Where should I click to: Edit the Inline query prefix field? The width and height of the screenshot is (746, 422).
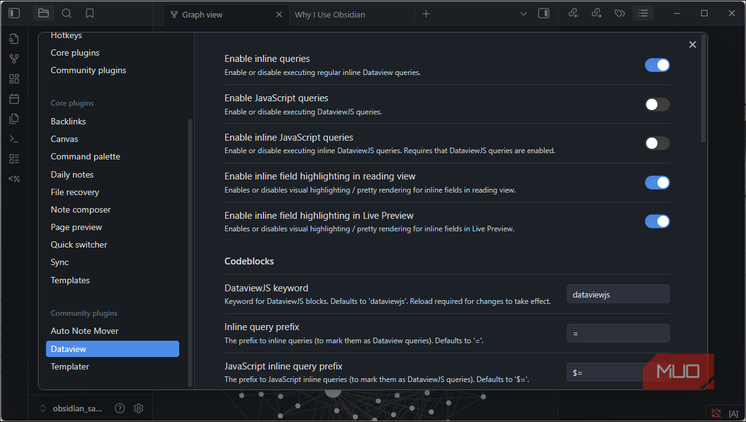coord(618,334)
